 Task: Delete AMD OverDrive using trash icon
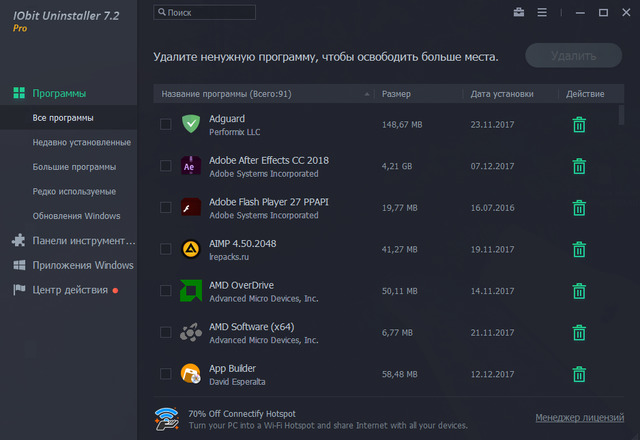(579, 291)
